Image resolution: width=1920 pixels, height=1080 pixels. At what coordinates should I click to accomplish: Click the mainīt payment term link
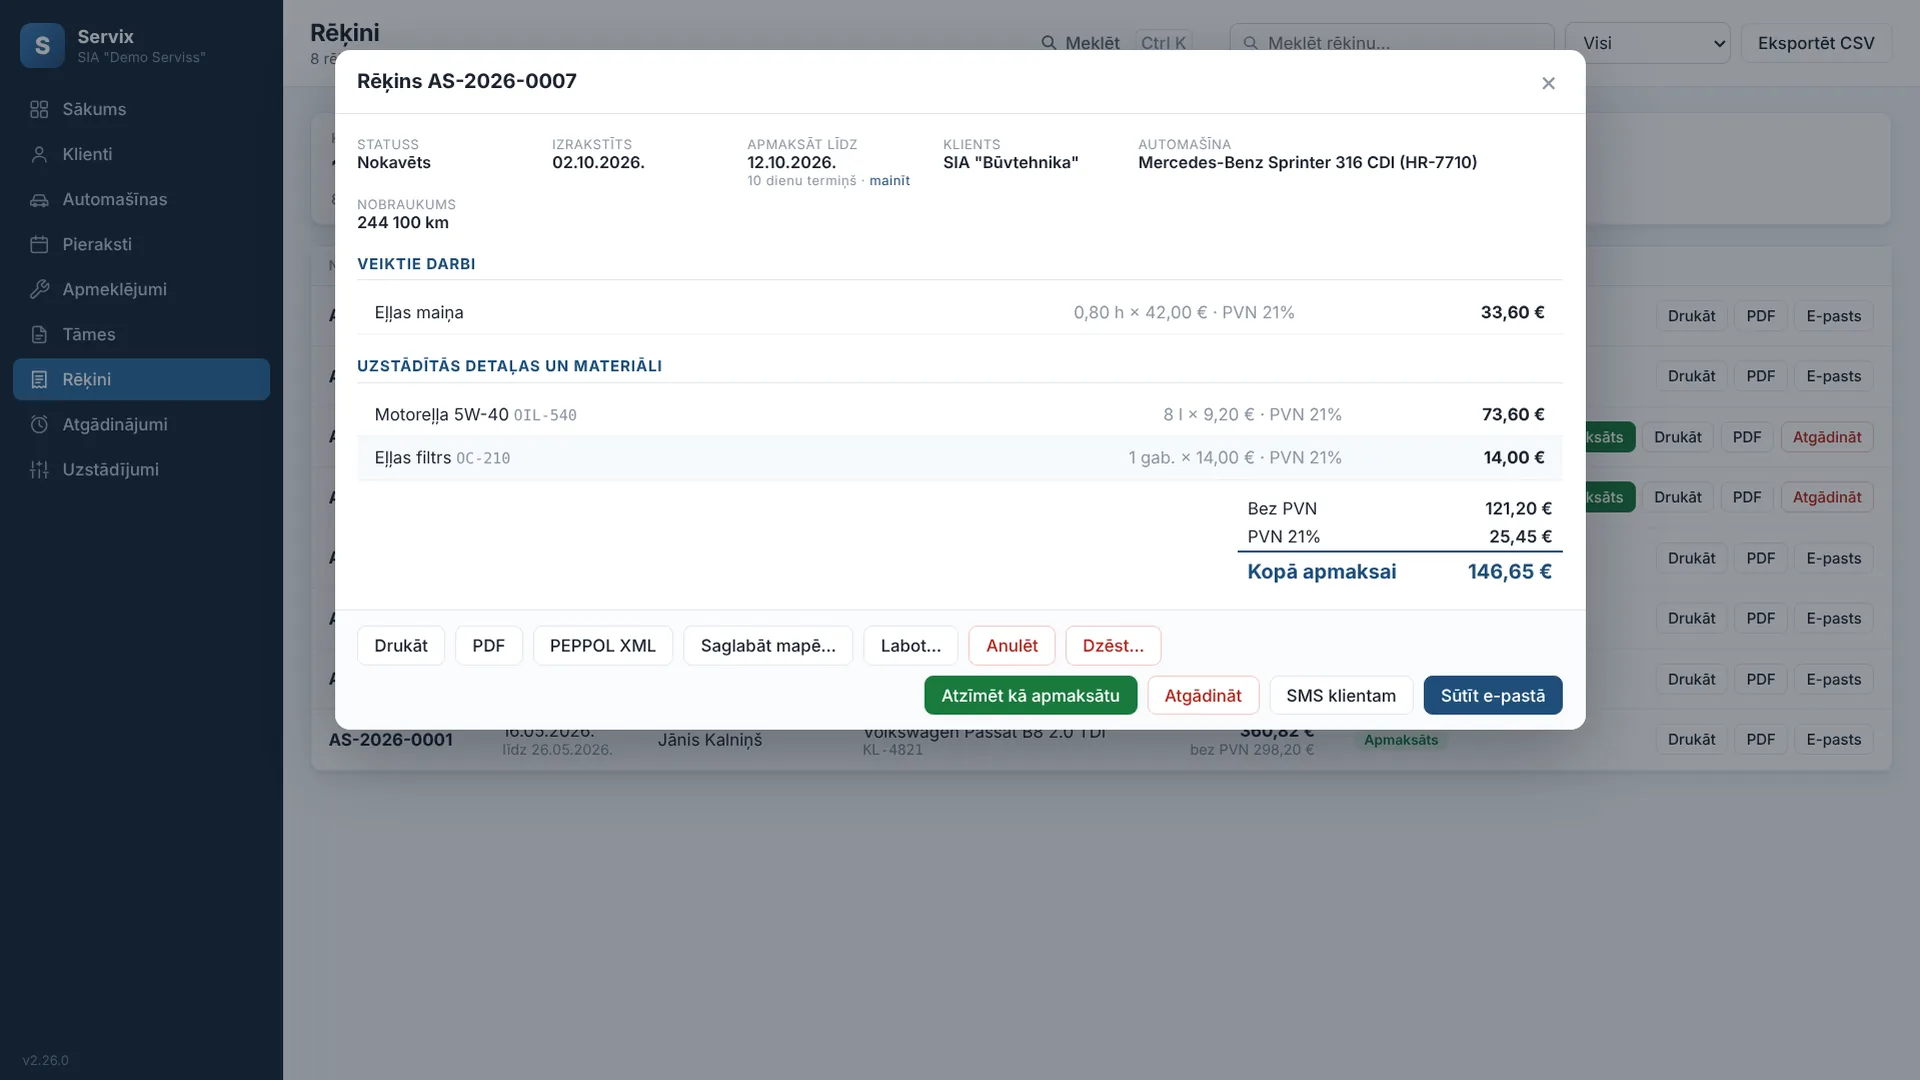tap(889, 181)
